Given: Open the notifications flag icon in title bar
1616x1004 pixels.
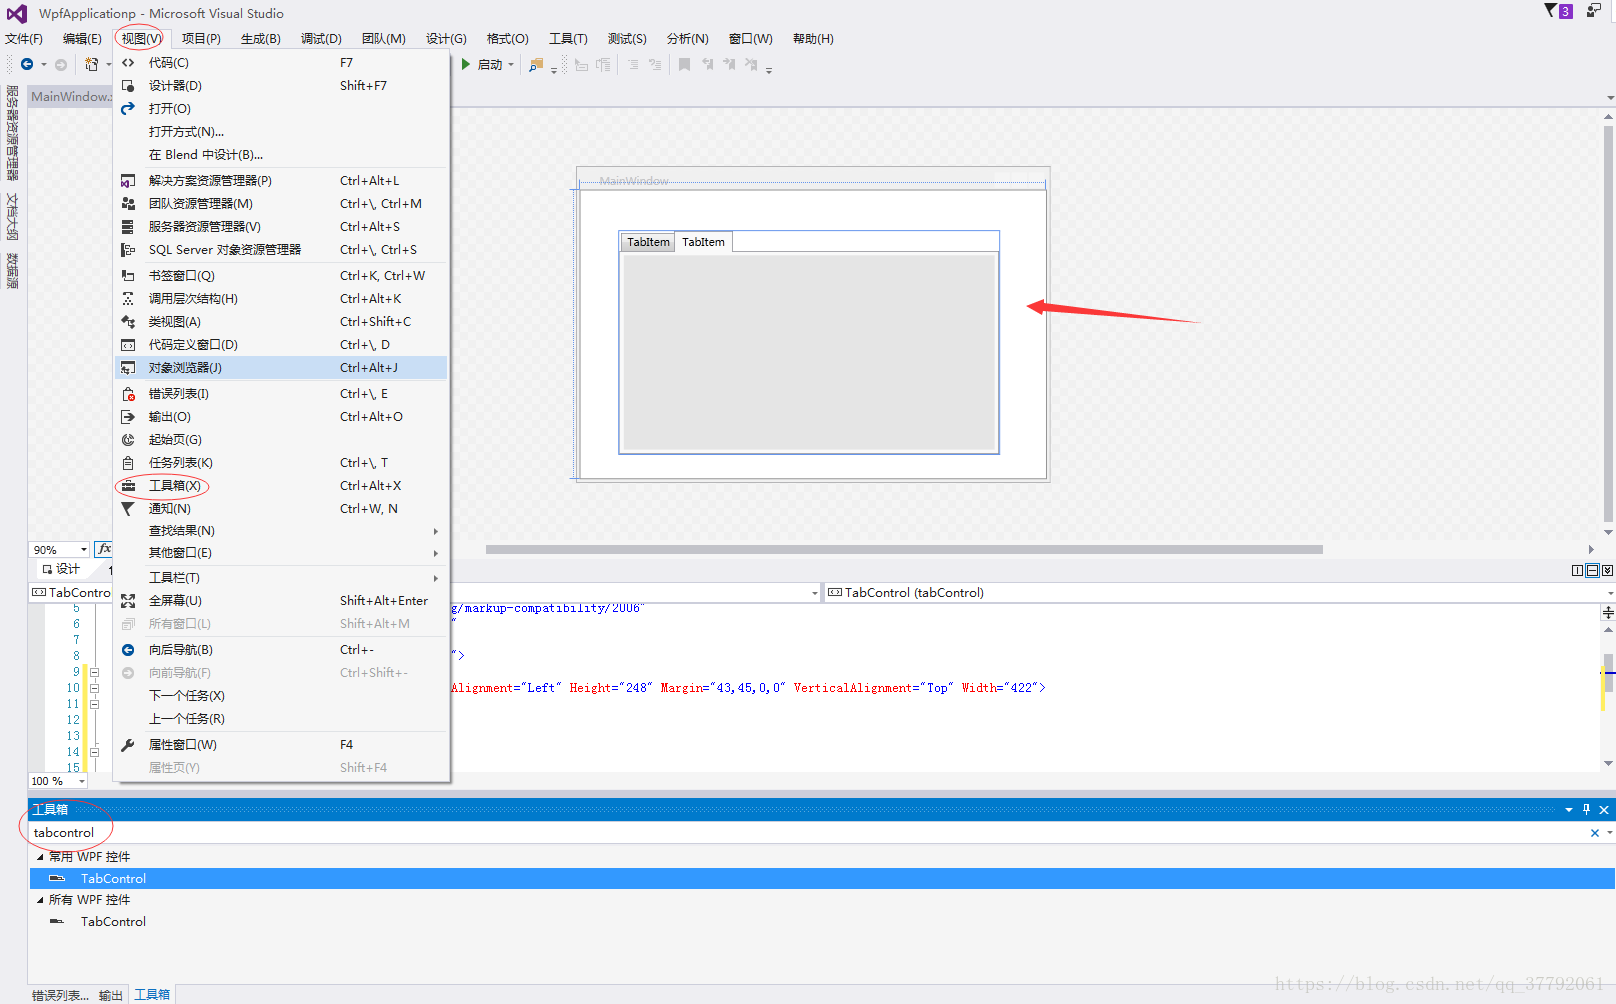Looking at the screenshot, I should 1551,11.
